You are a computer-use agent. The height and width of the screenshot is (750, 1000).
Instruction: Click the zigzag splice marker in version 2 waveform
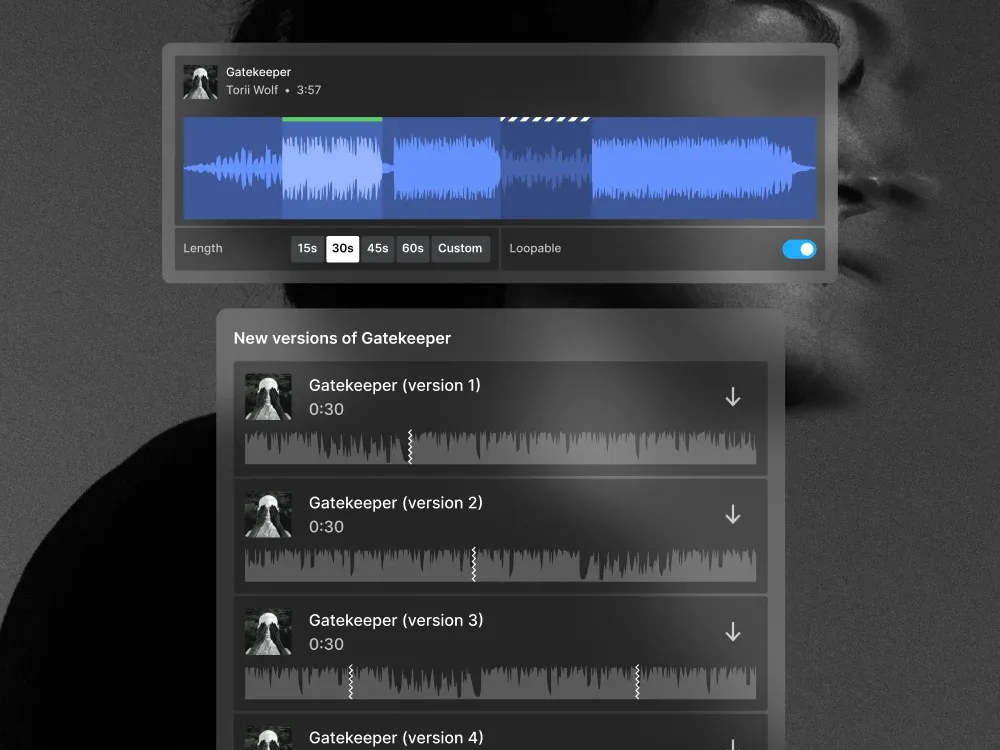click(x=474, y=564)
